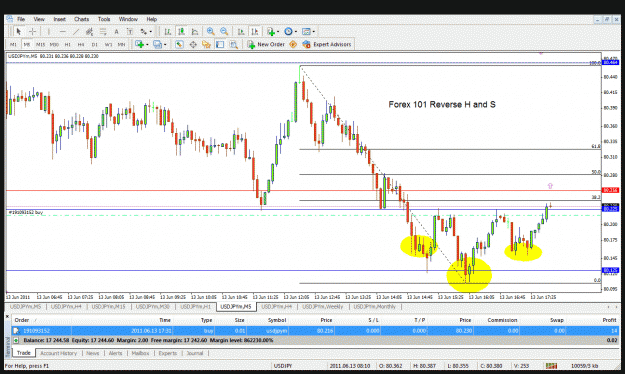Click the orange diamond icon beside New Order

click(293, 44)
